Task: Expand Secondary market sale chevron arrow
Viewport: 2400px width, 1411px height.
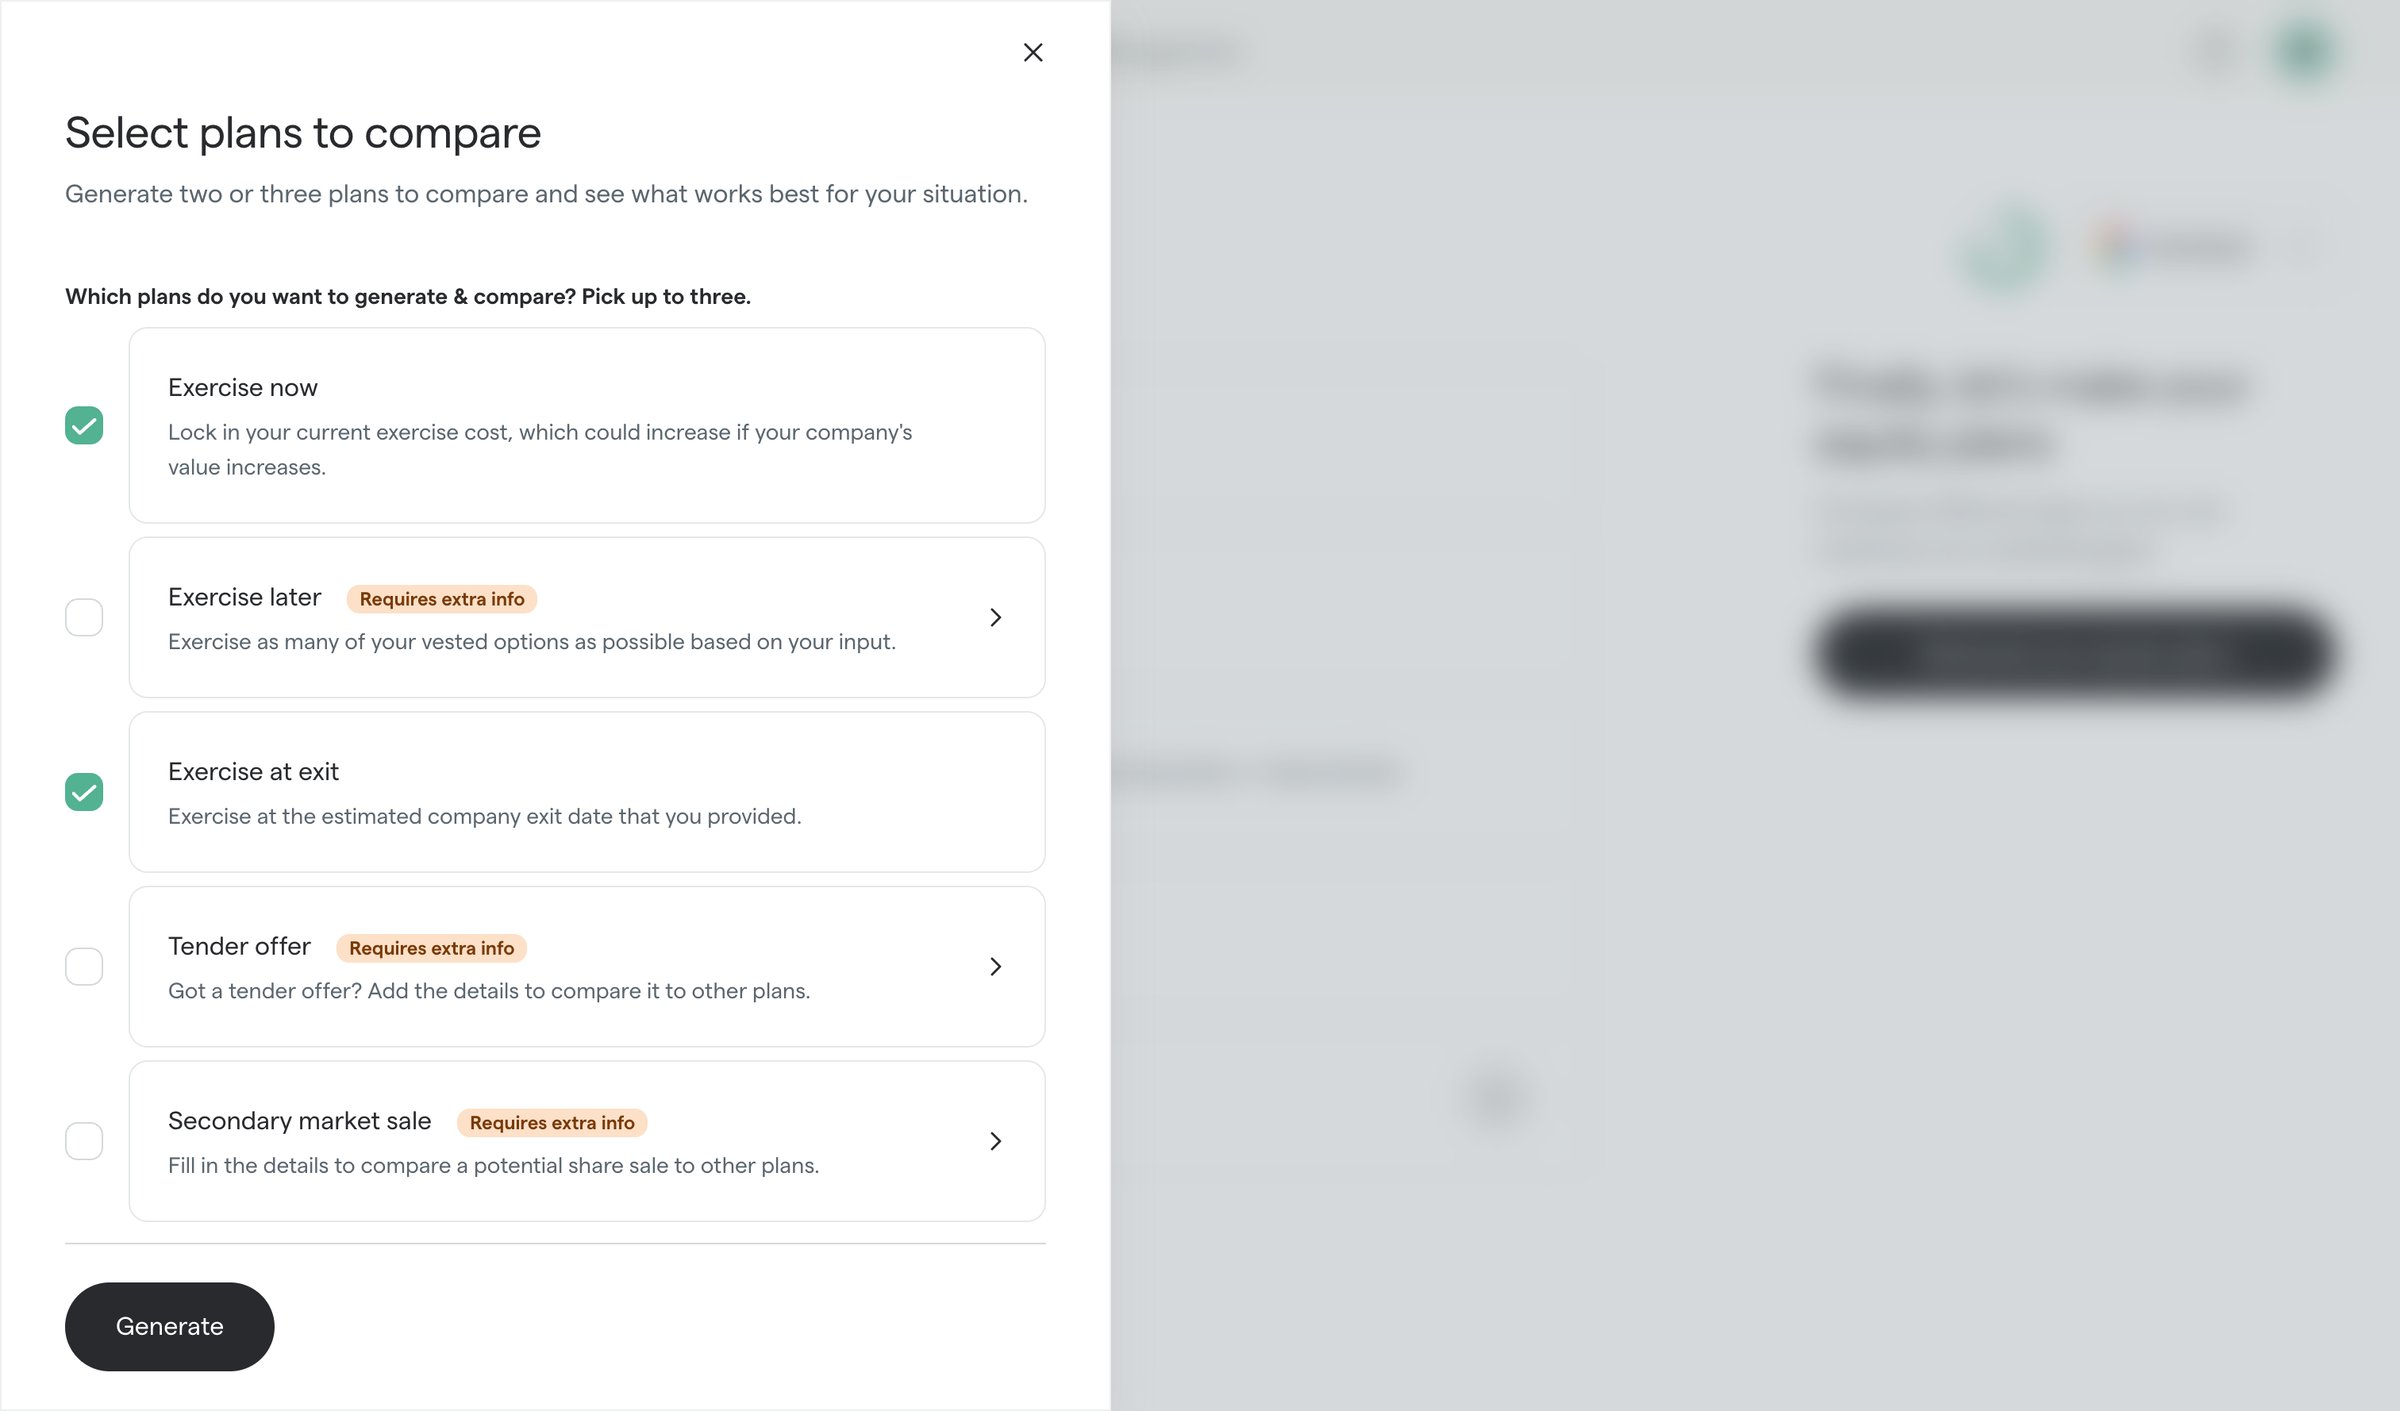Action: [995, 1141]
